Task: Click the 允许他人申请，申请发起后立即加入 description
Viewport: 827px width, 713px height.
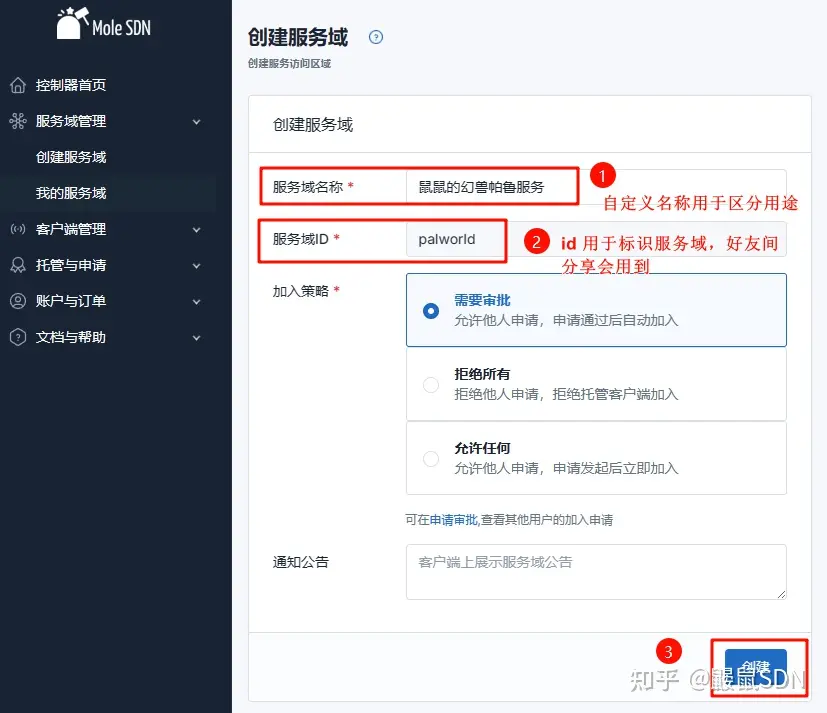Action: click(x=566, y=468)
